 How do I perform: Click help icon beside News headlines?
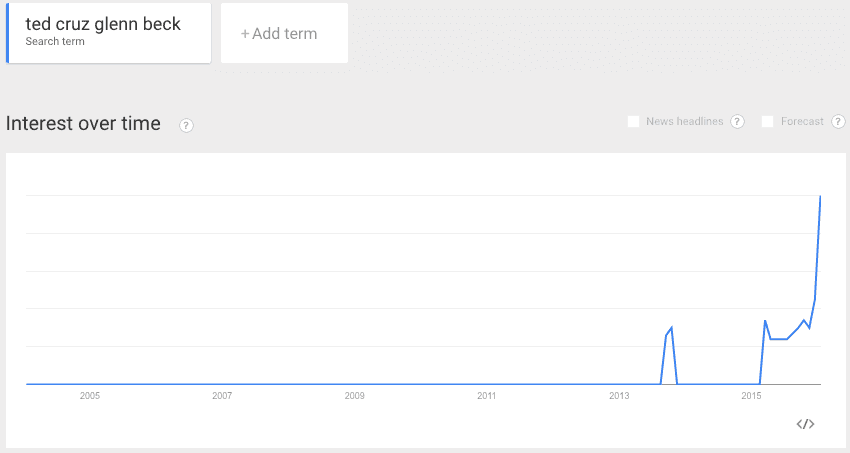pyautogui.click(x=737, y=121)
